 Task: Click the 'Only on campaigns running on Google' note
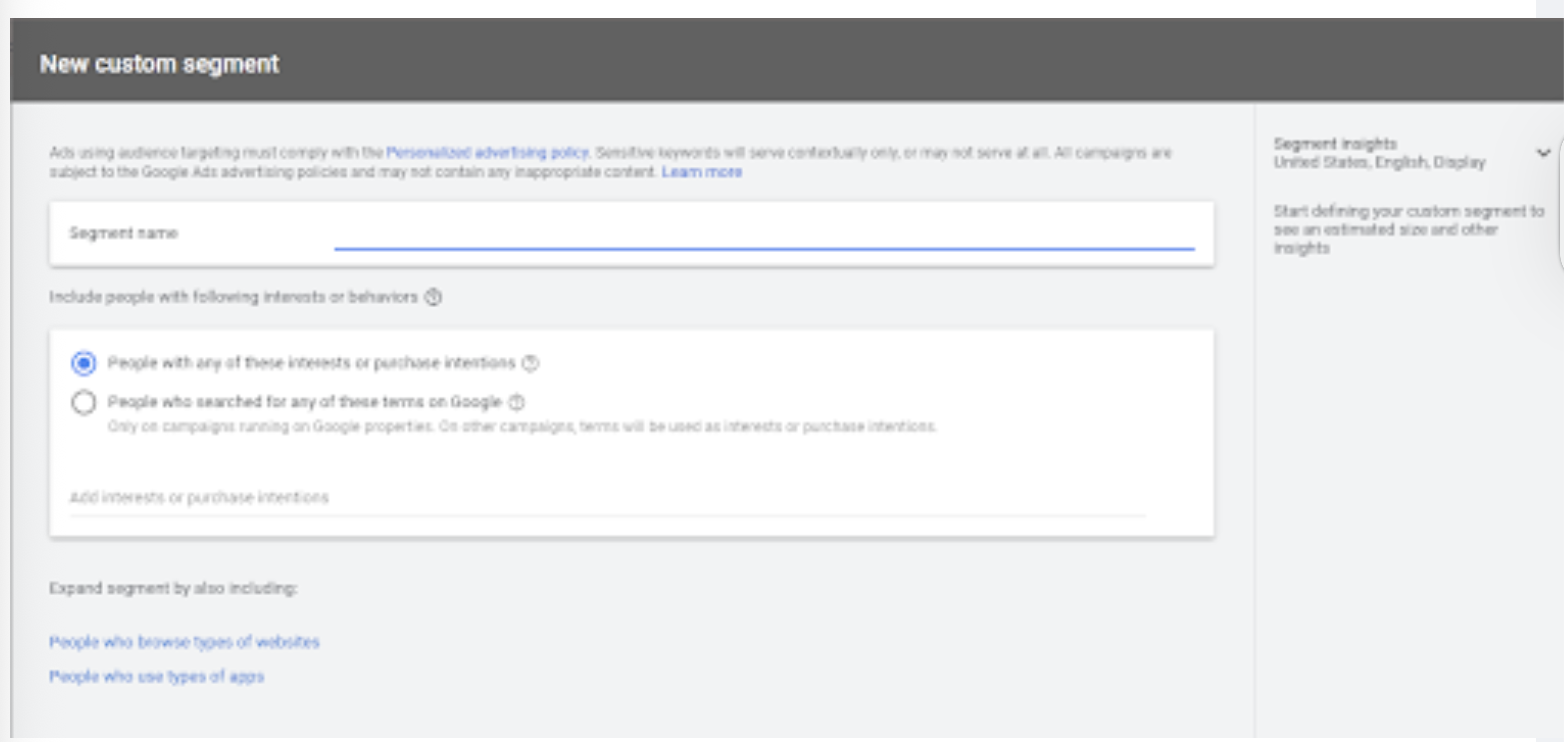point(521,428)
